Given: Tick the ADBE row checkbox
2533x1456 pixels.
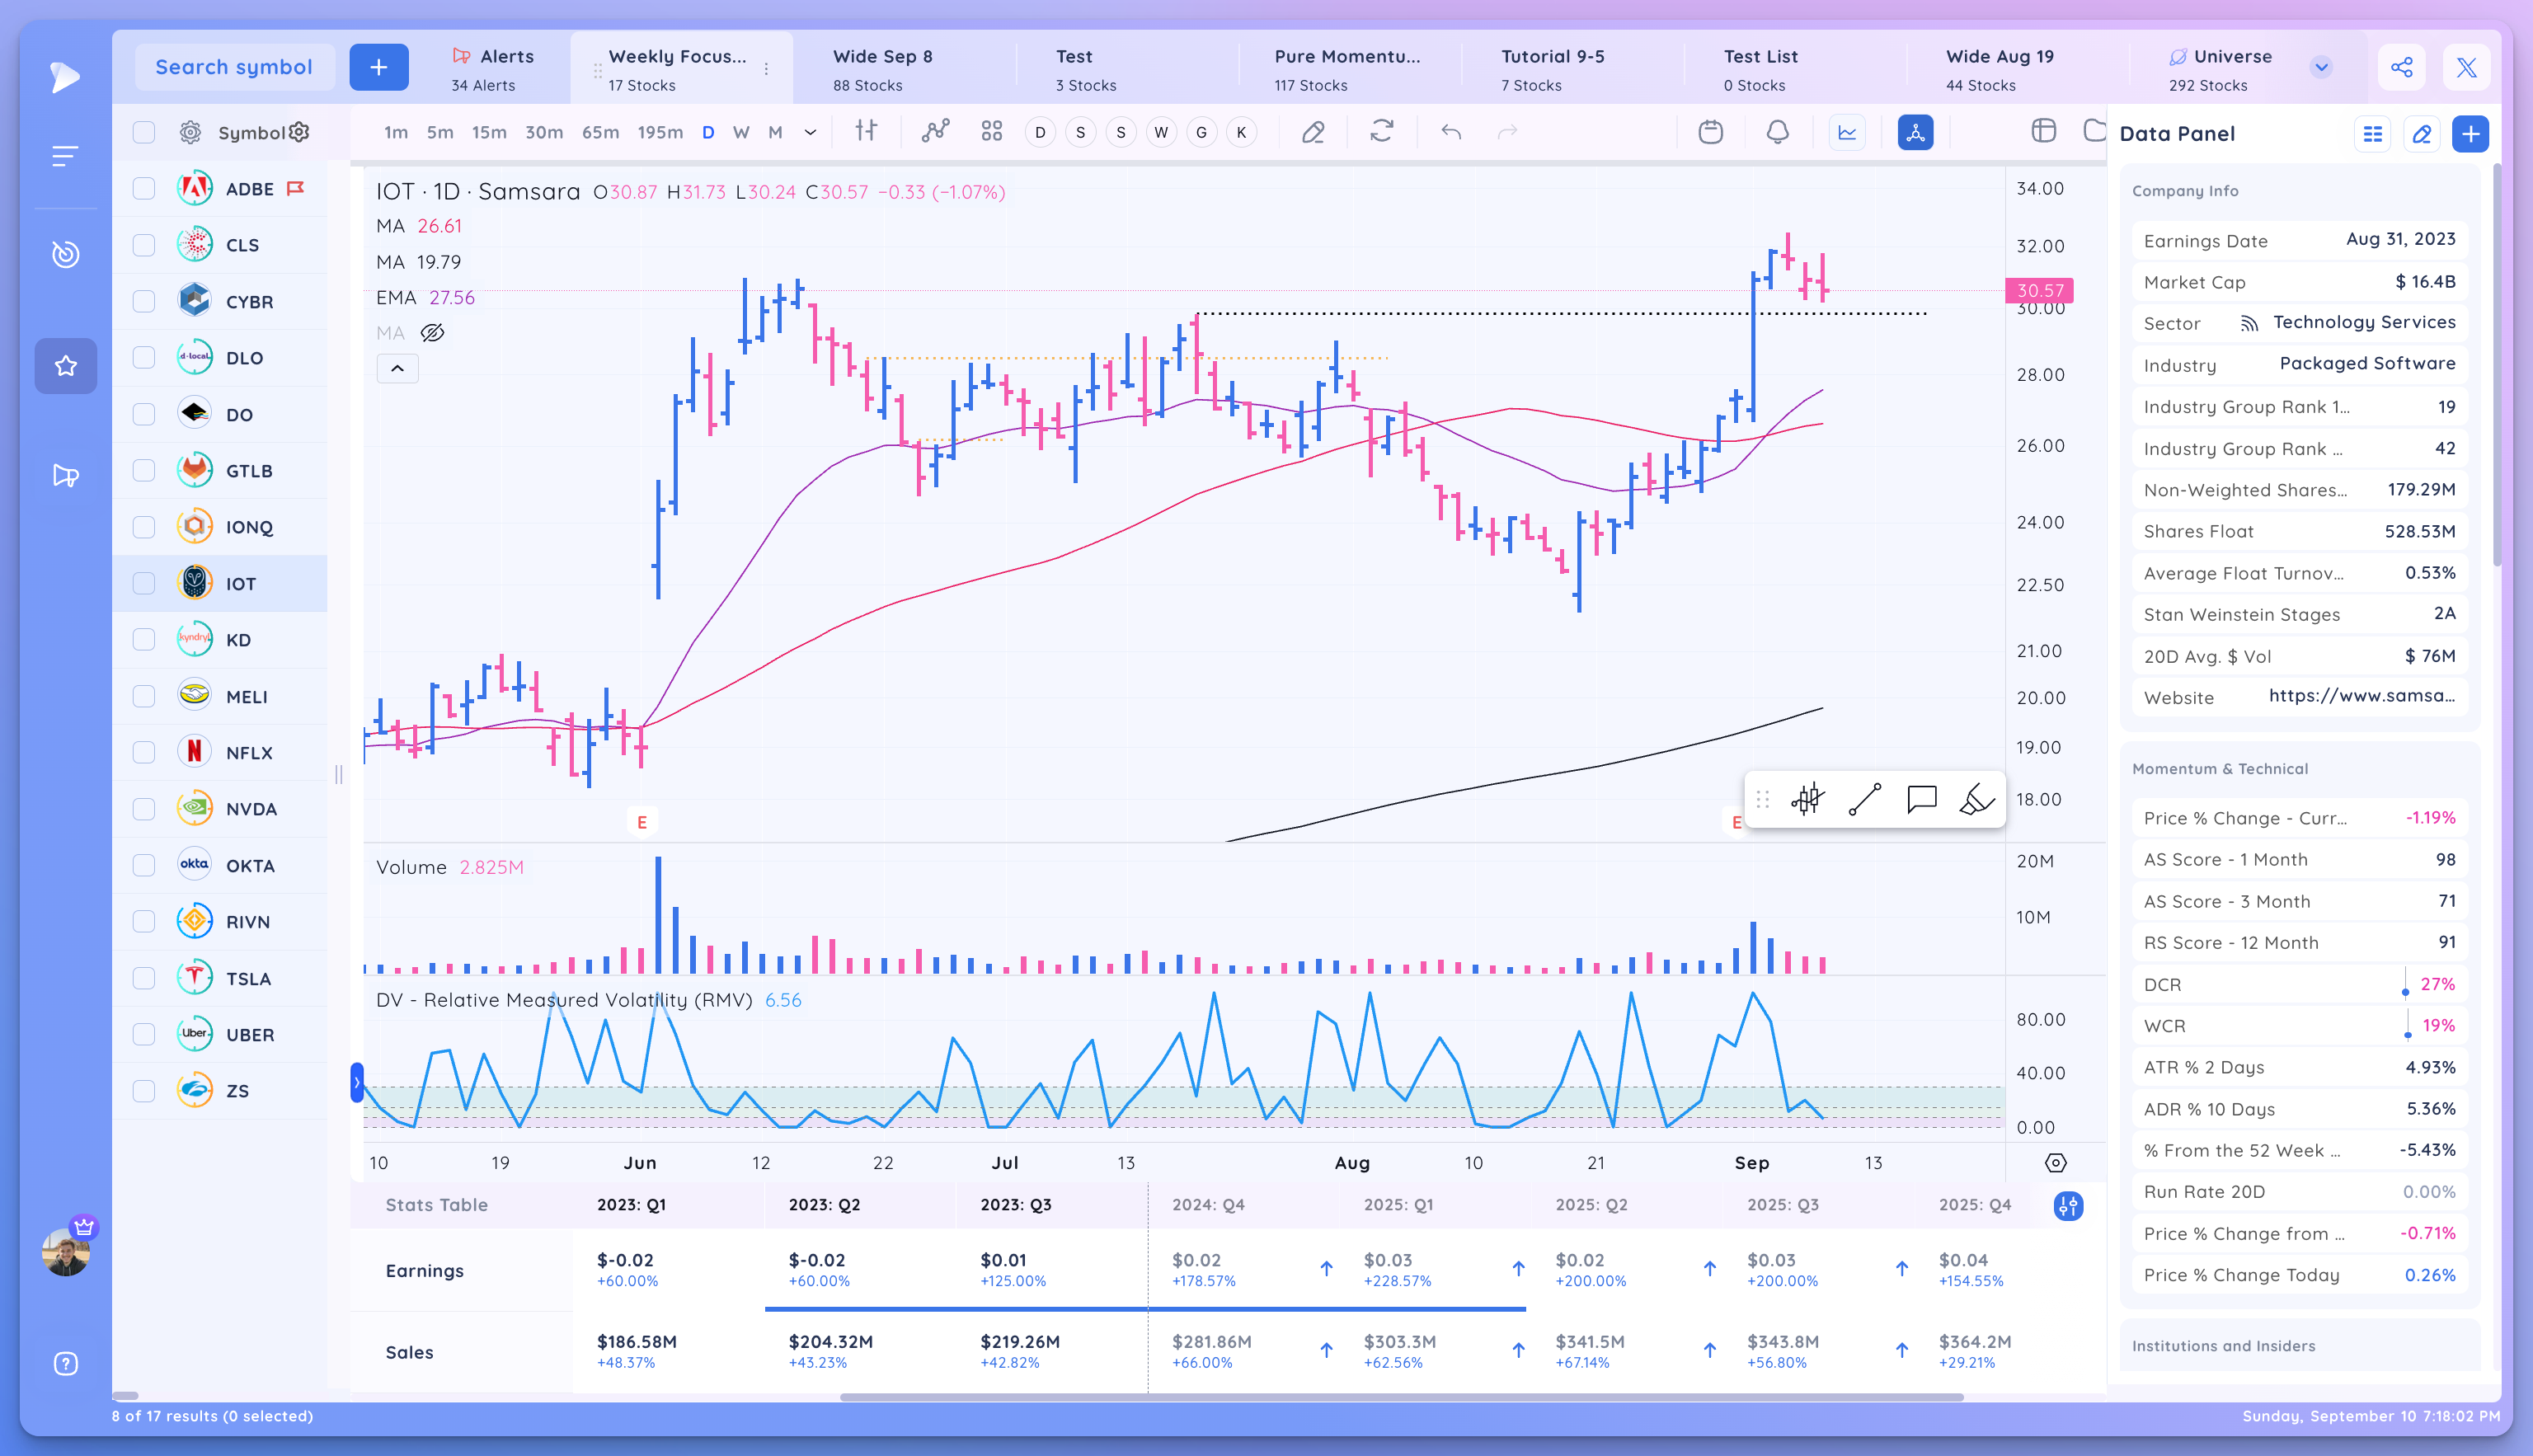Looking at the screenshot, I should [144, 189].
